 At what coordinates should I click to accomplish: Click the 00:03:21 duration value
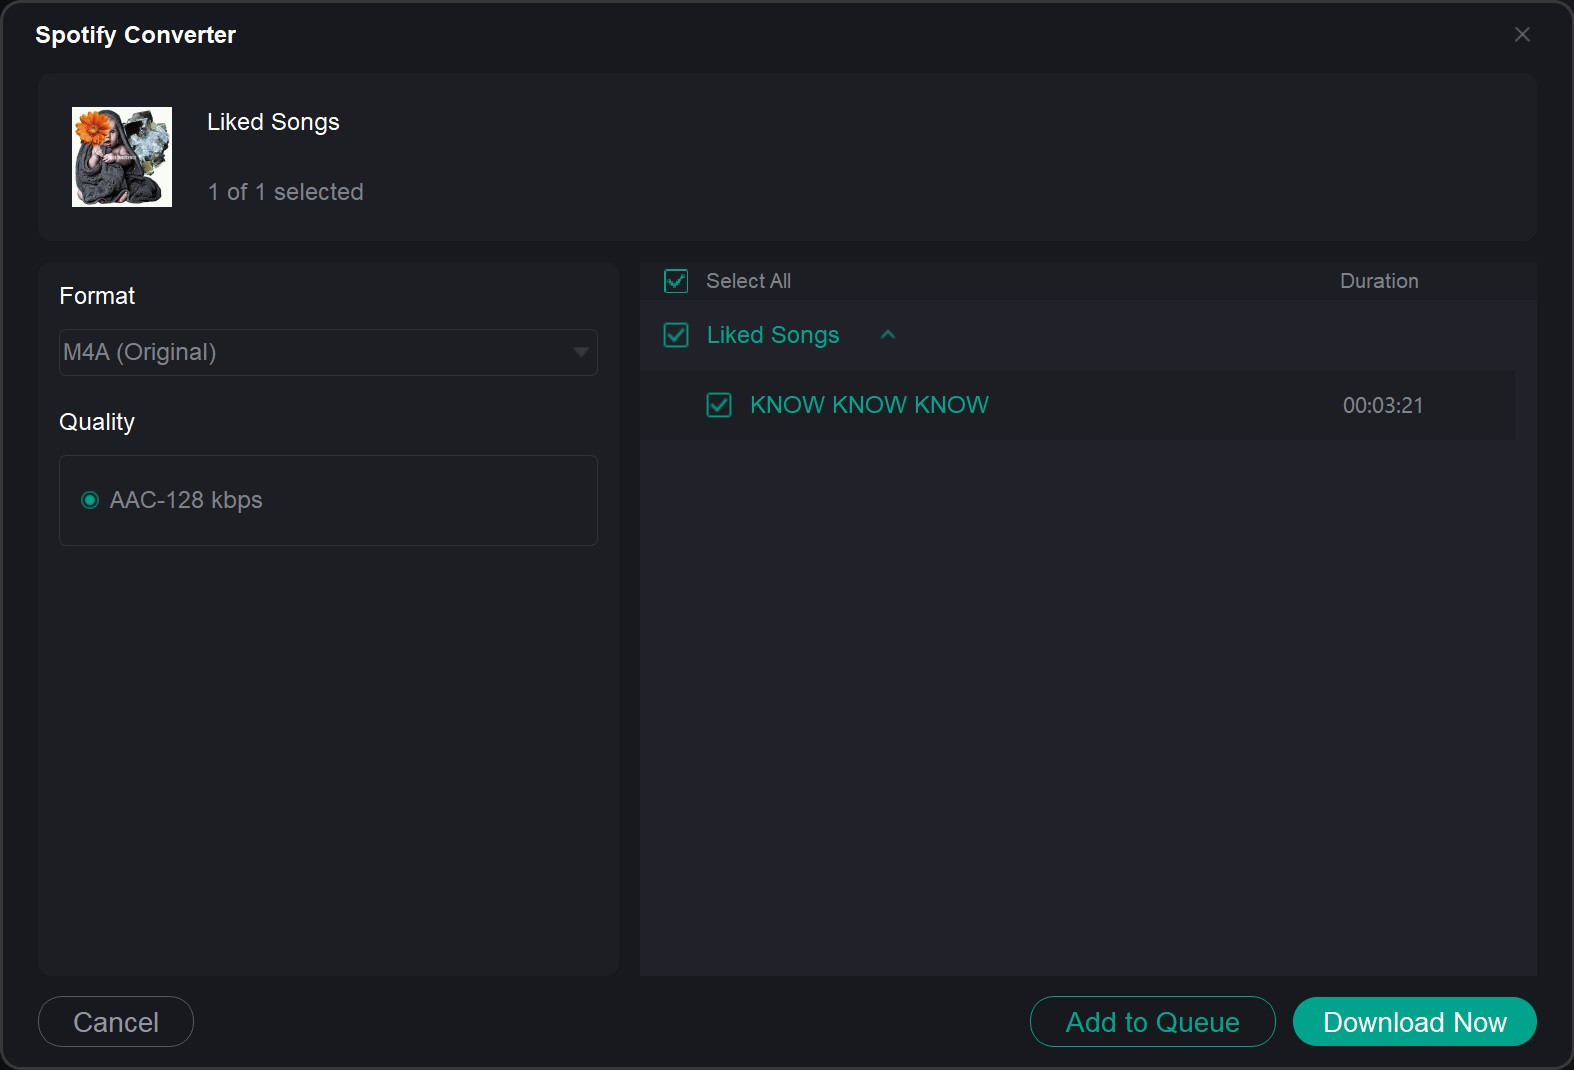tap(1383, 405)
